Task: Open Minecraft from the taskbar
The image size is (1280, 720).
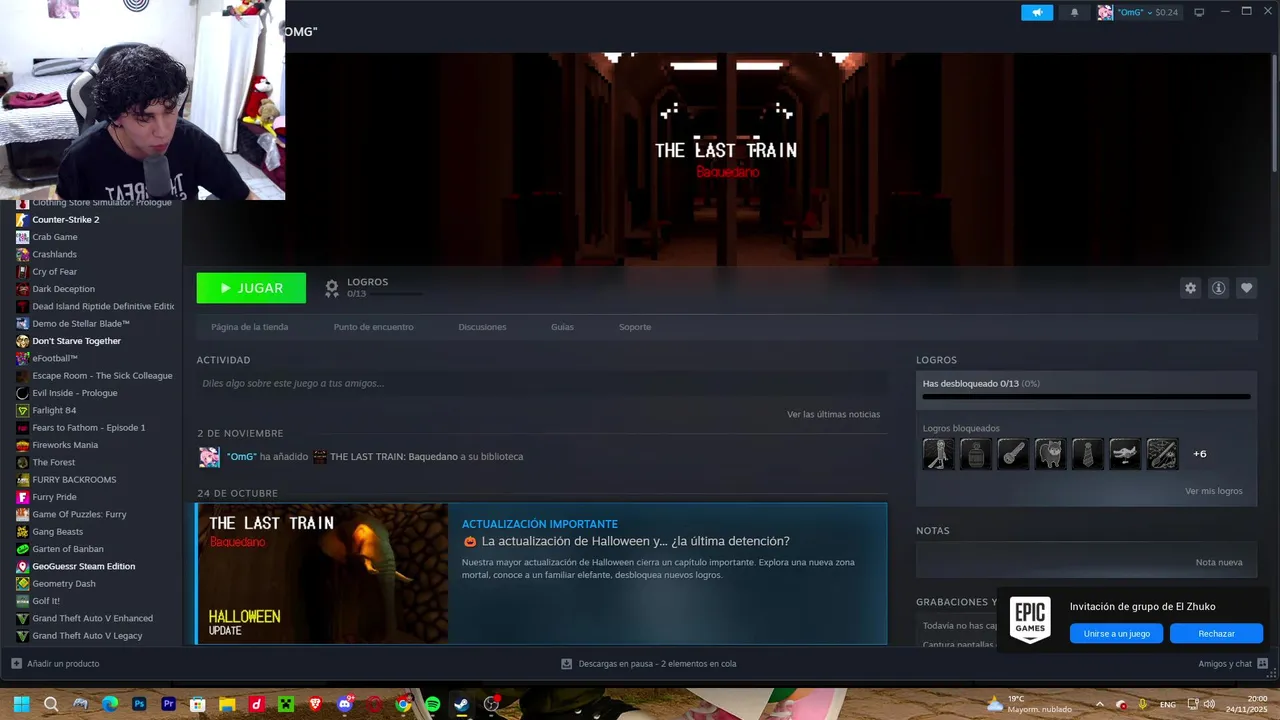Action: tap(286, 704)
